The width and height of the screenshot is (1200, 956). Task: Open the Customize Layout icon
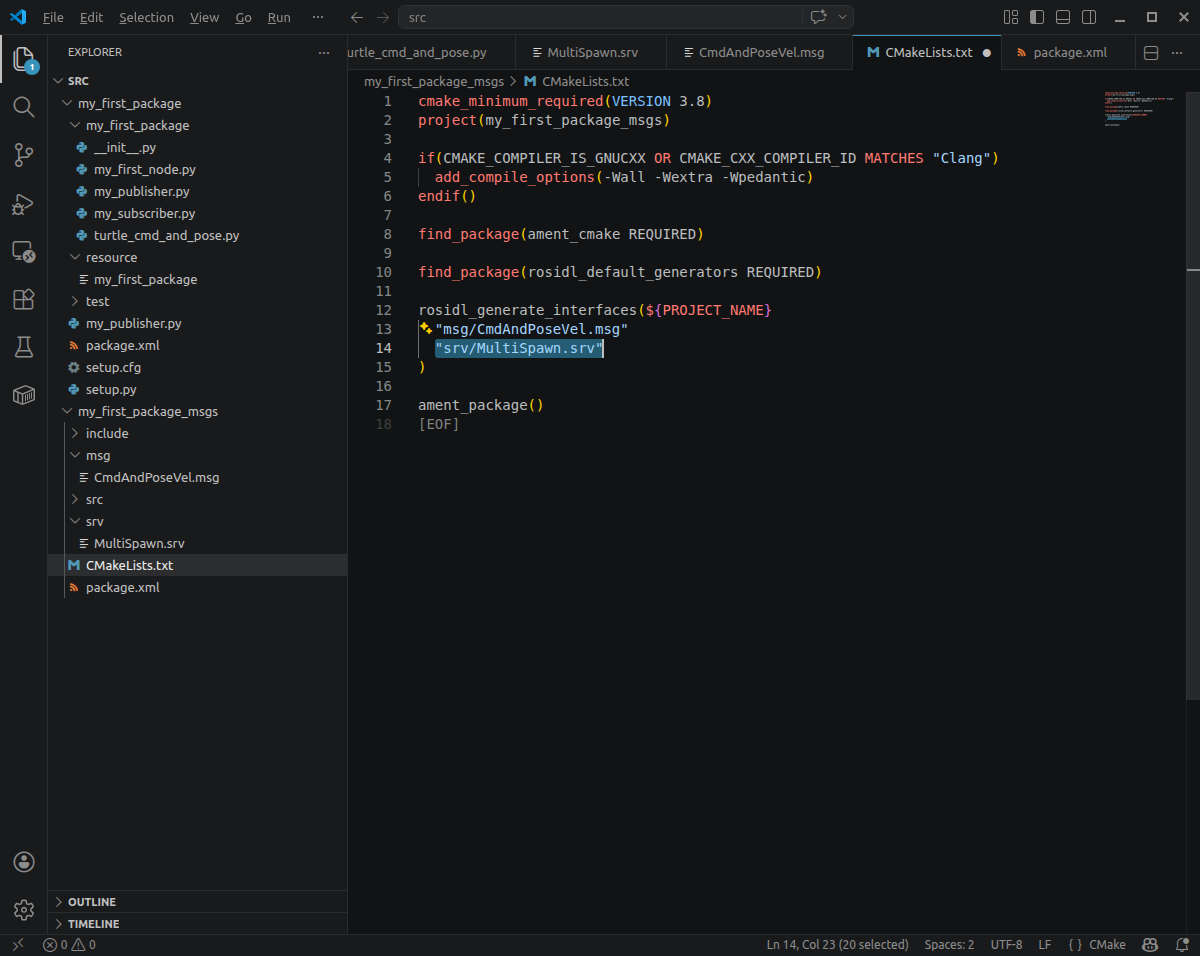pyautogui.click(x=1011, y=17)
